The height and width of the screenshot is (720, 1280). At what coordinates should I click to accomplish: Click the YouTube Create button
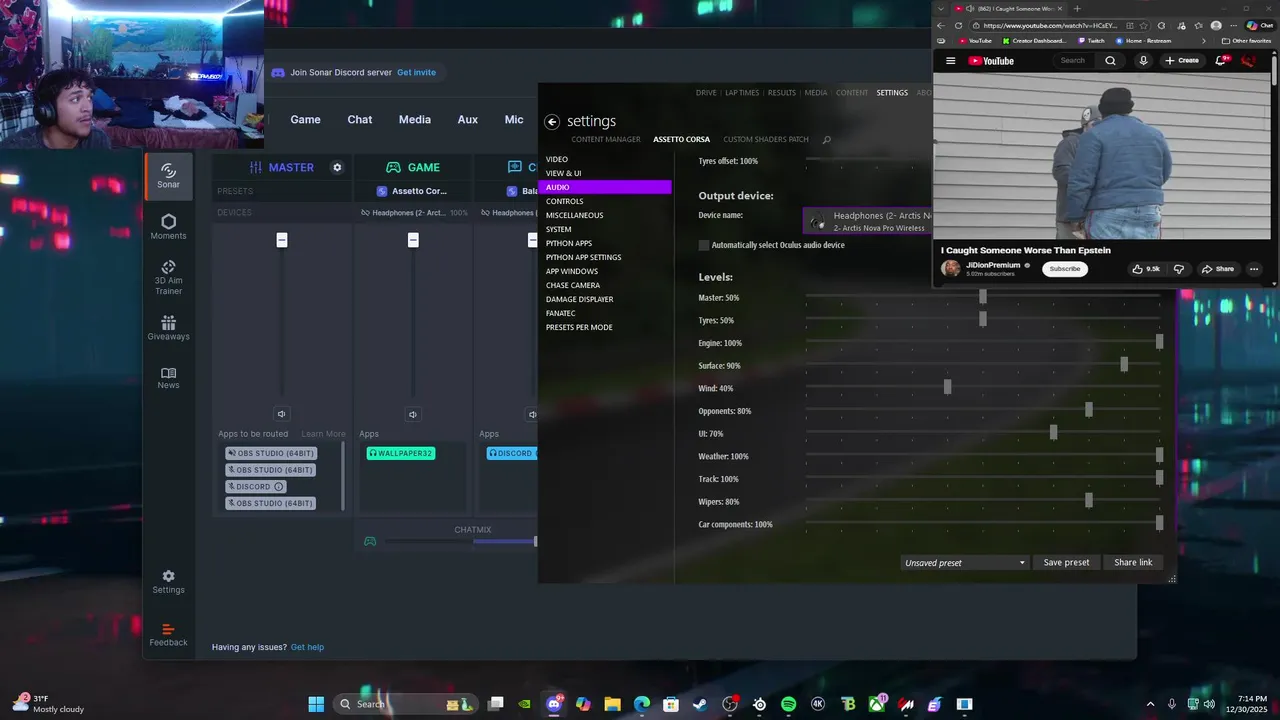click(x=1182, y=61)
